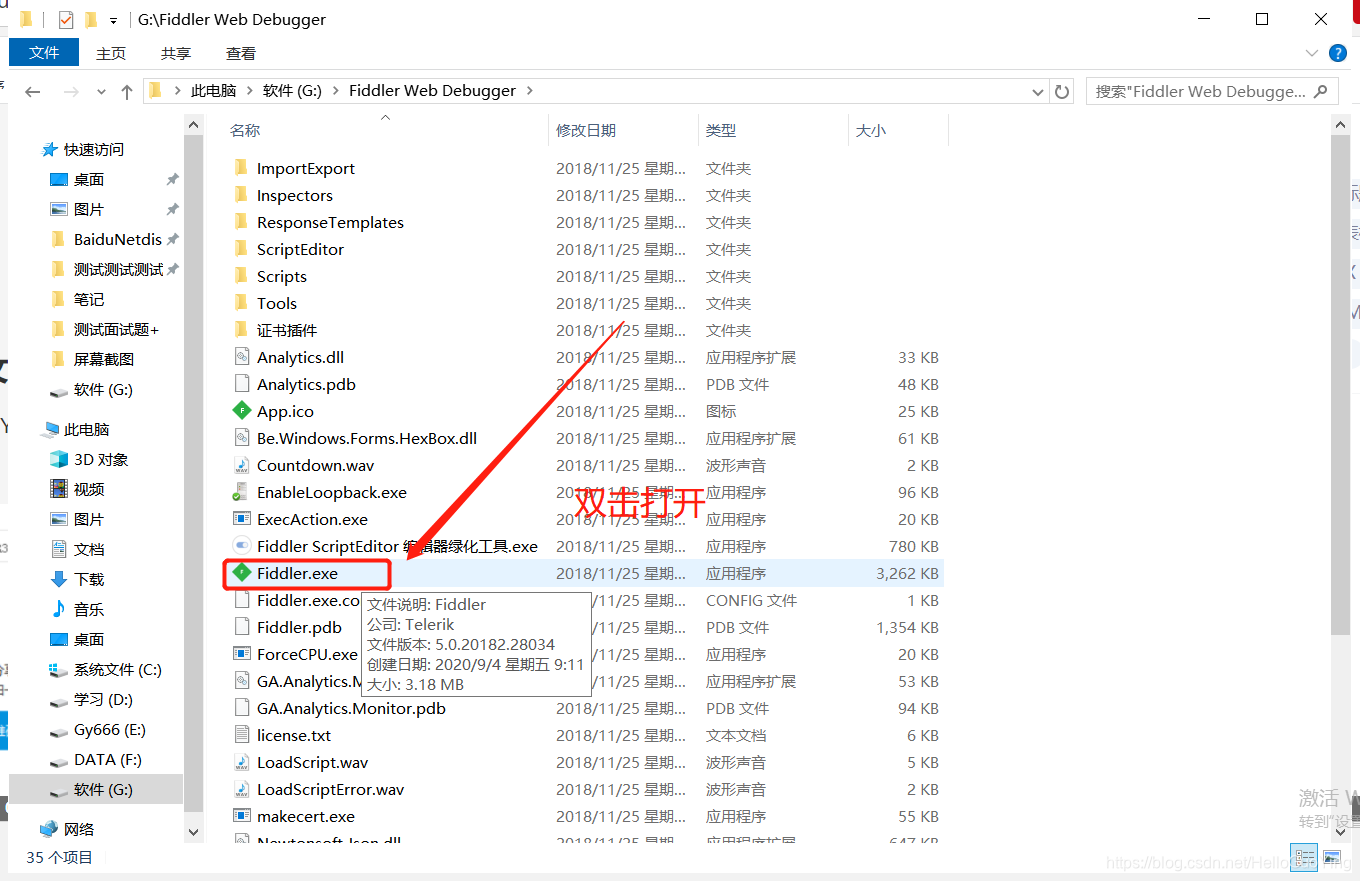Sort by 修改日期 column header
Image resolution: width=1360 pixels, height=881 pixels.
pos(586,130)
